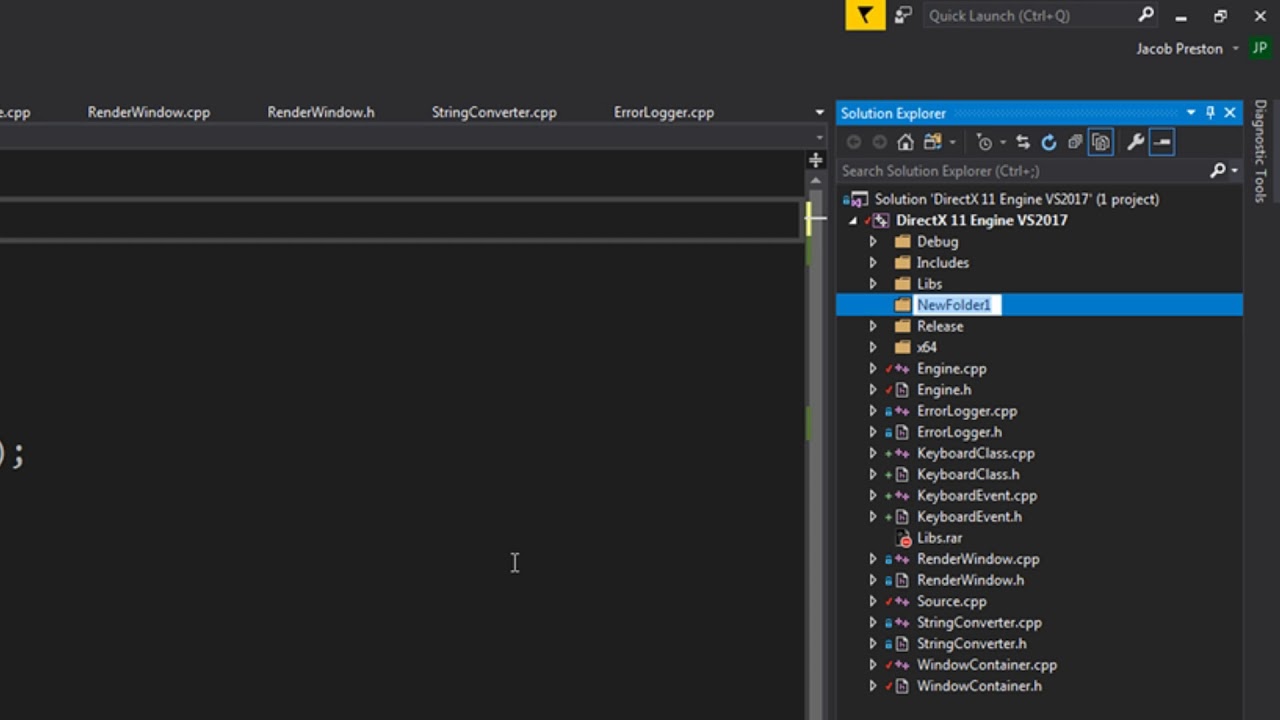Select StringConverter.h file

(x=971, y=644)
